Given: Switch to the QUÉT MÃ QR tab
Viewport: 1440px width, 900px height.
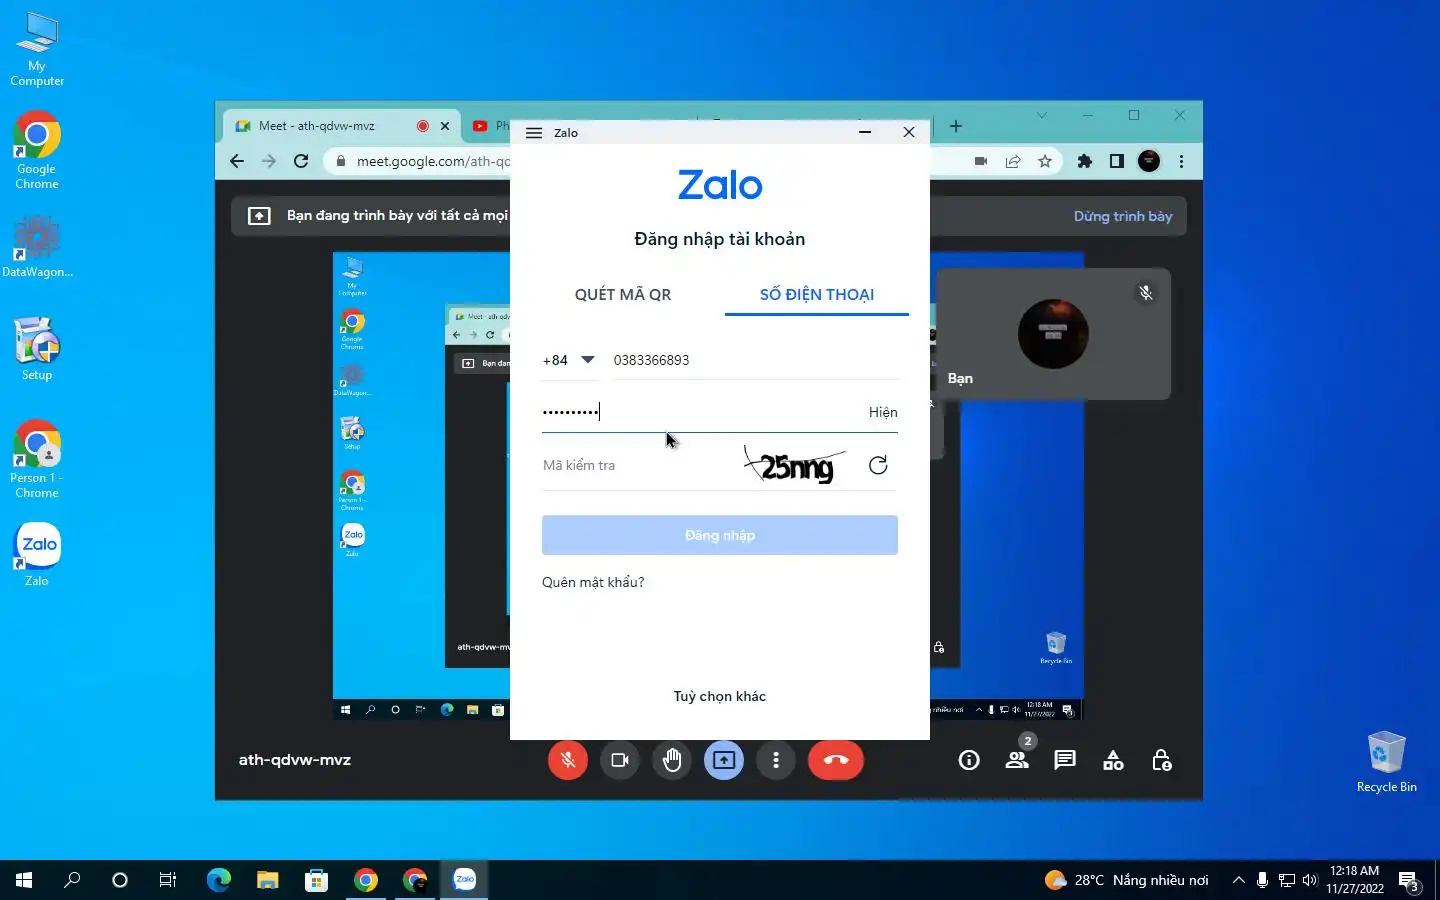Looking at the screenshot, I should tap(622, 294).
